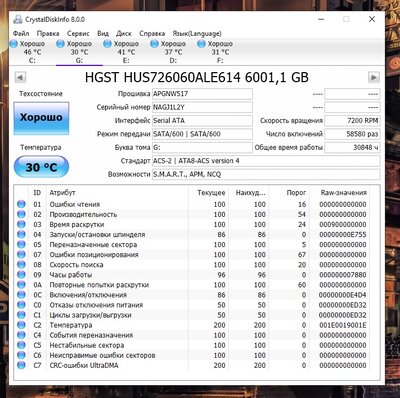This screenshot has width=400, height=398.
Task: Click status icon for C5 Нестабильные сектора
Action: coord(21,345)
